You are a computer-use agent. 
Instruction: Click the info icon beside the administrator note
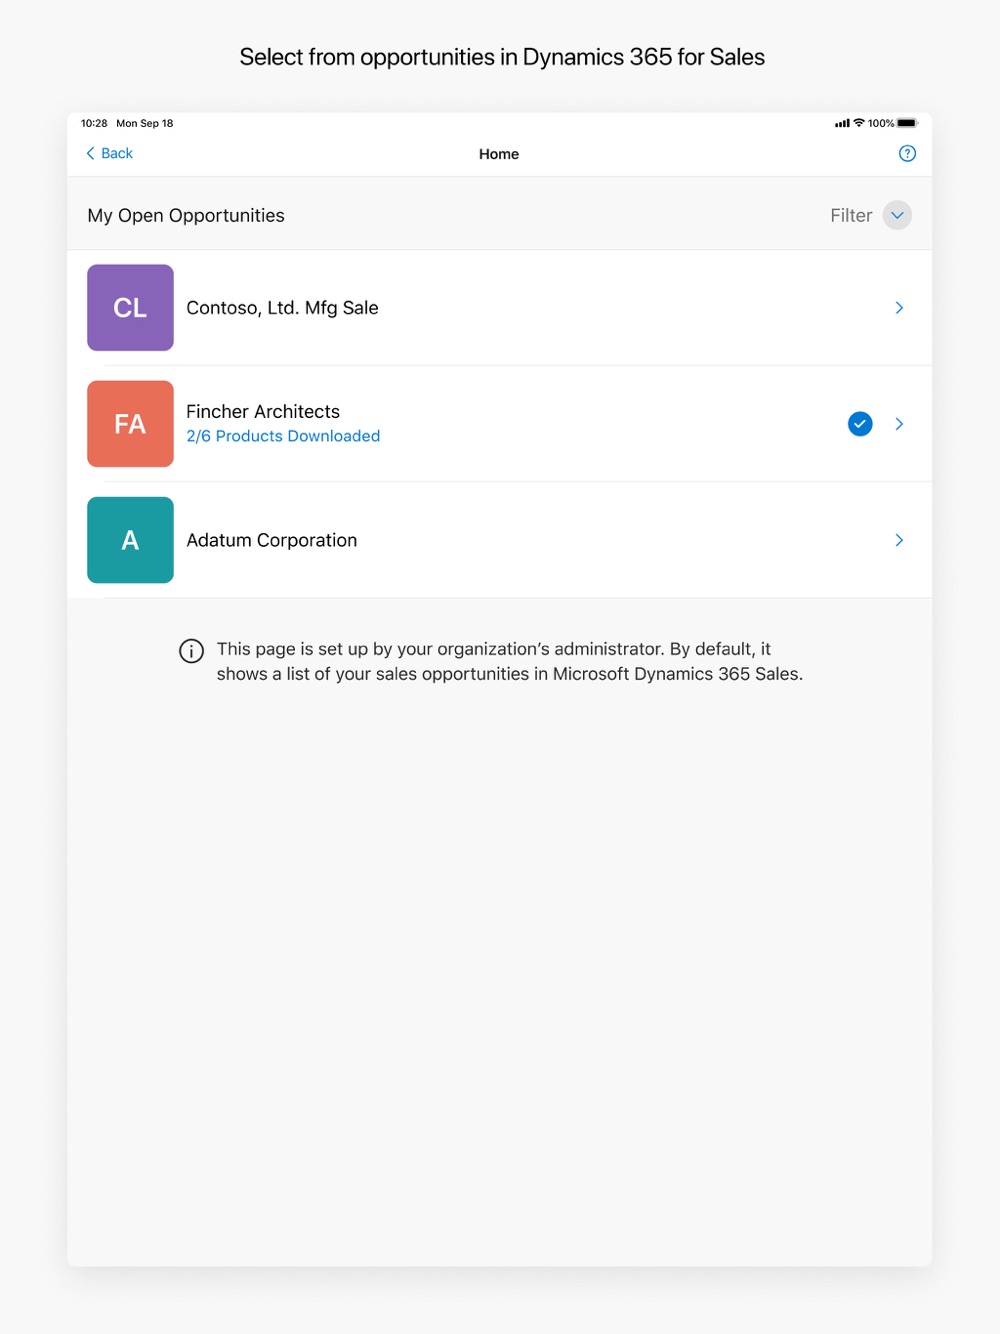click(191, 651)
